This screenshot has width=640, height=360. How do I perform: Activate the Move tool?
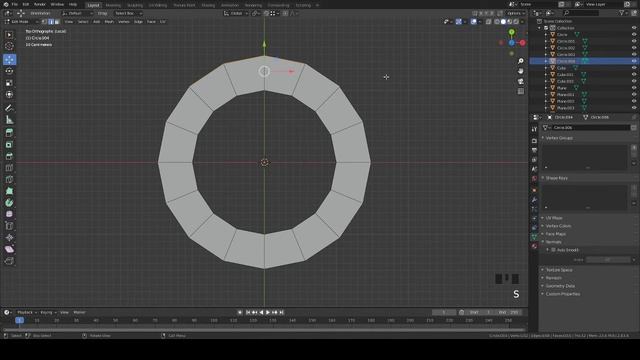[x=9, y=60]
